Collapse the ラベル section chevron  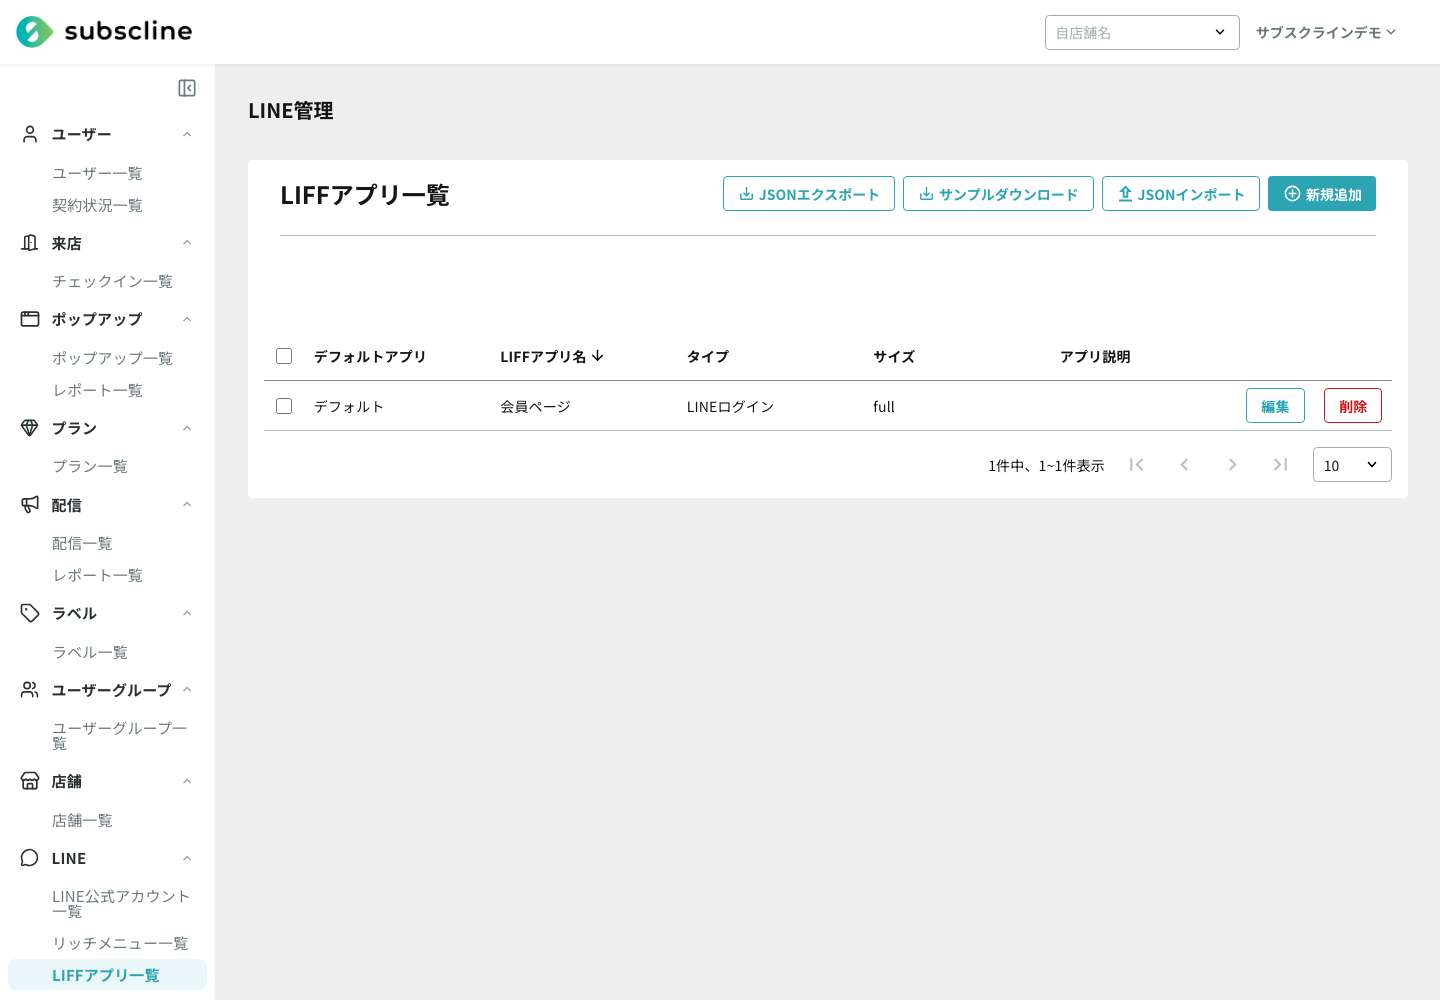(187, 613)
